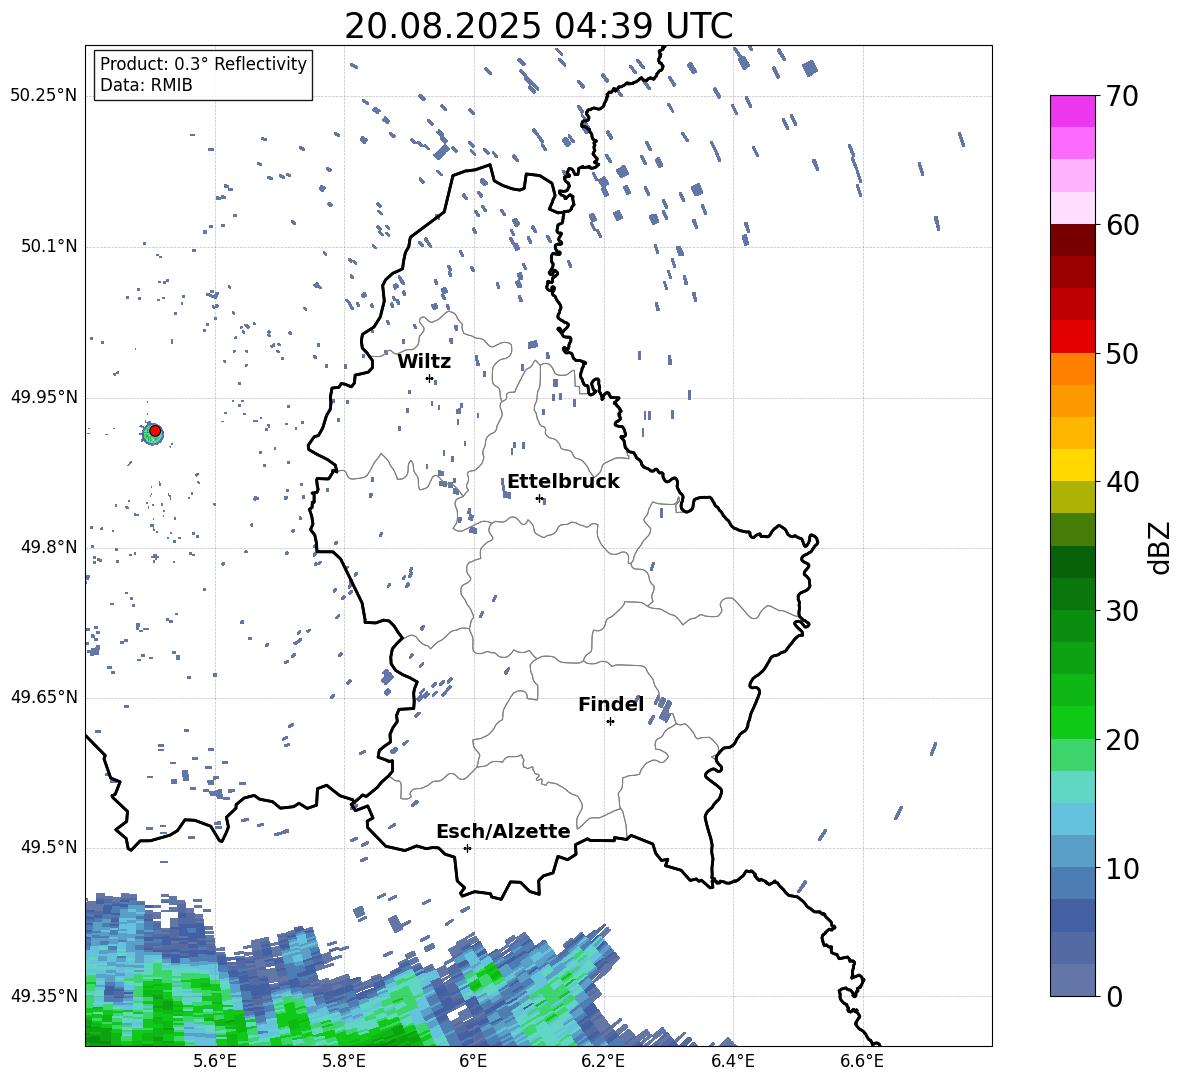Click the 6.4°E longitude label

click(x=732, y=1061)
